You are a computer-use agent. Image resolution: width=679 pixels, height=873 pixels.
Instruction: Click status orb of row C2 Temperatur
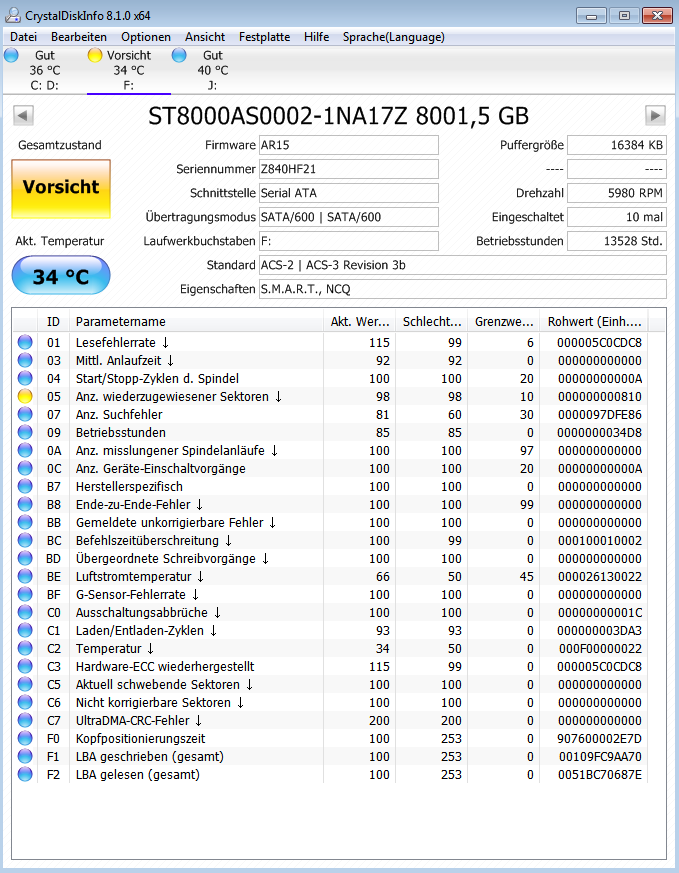point(25,648)
